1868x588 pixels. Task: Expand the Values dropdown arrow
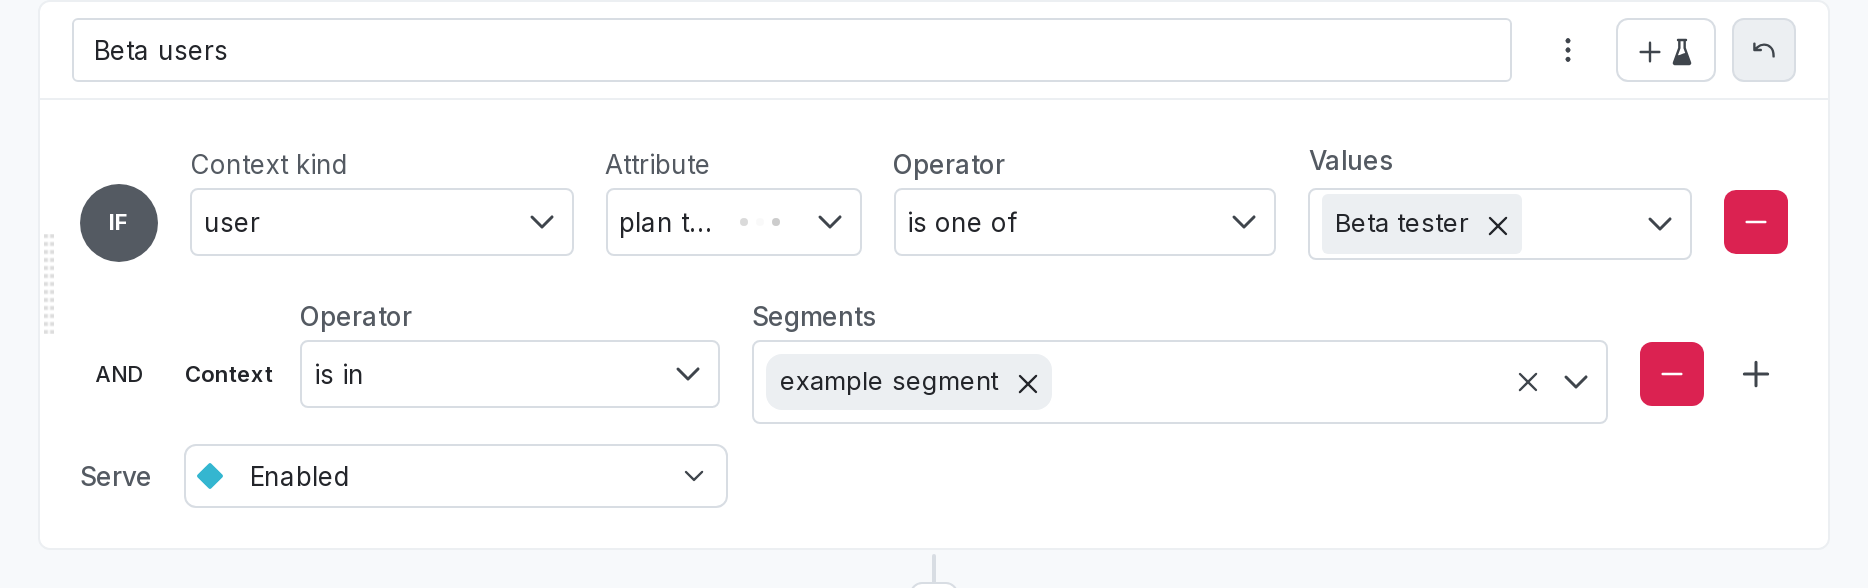(x=1659, y=224)
